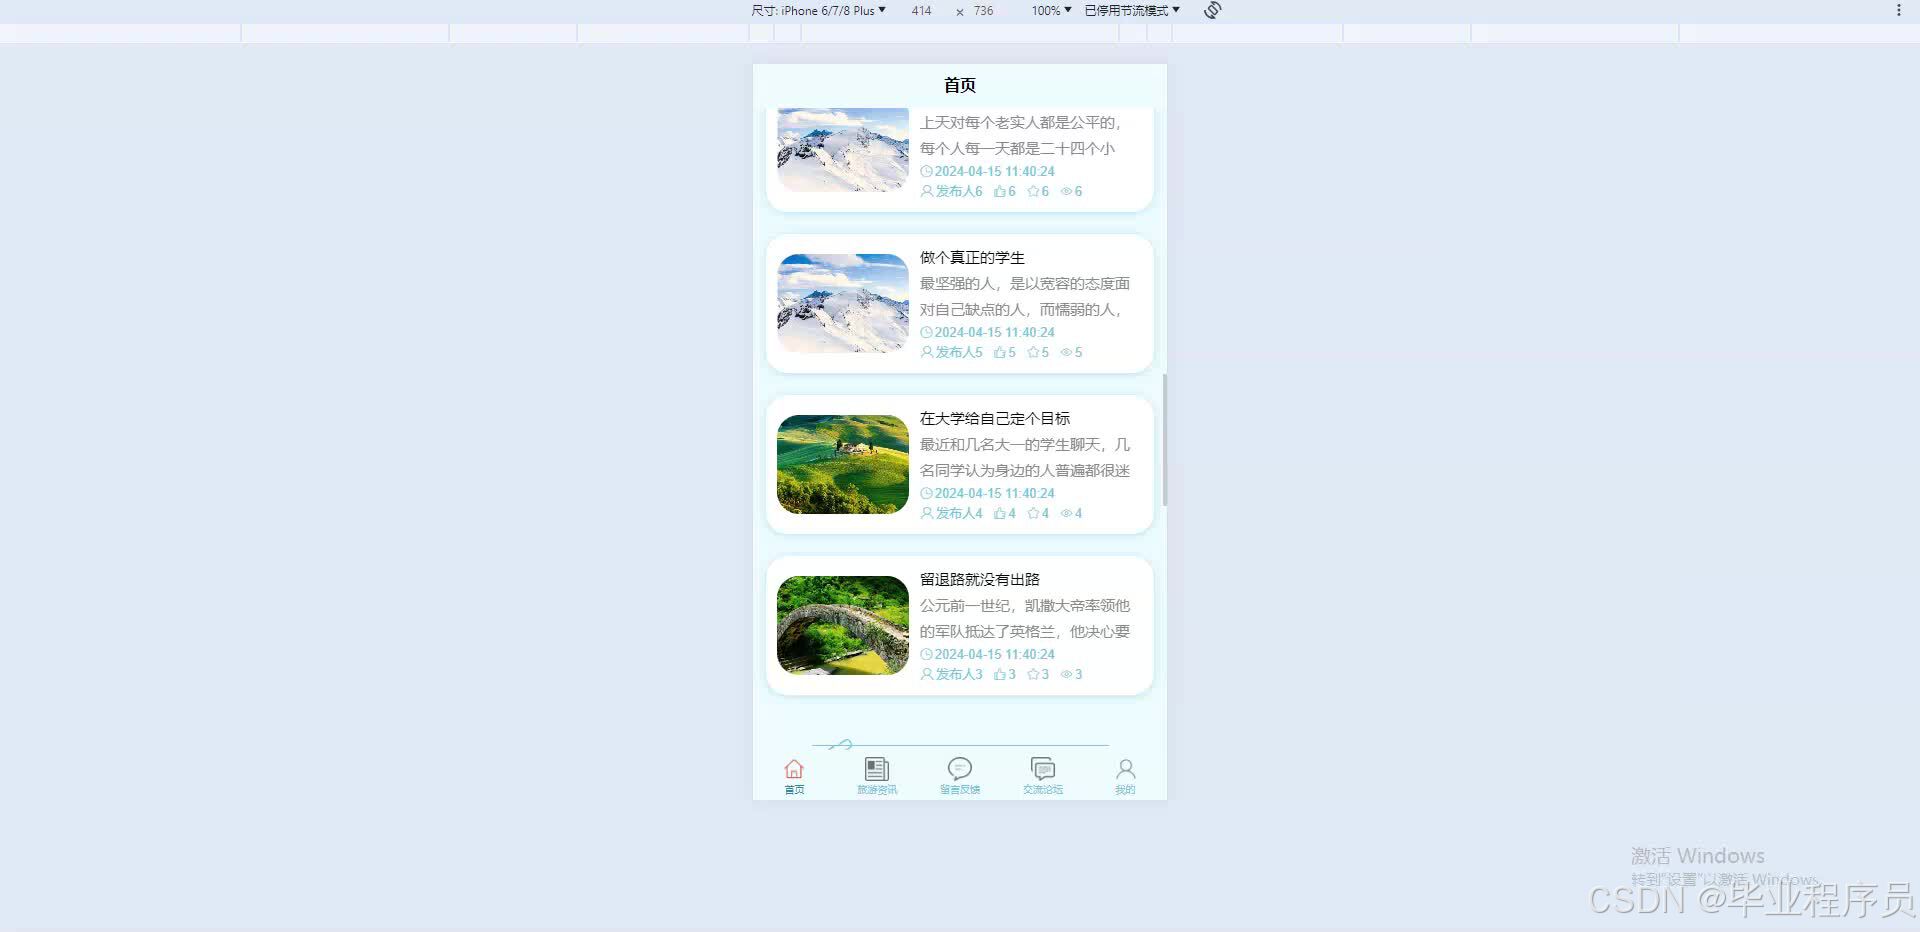Open the 首页 home icon tab

click(794, 776)
